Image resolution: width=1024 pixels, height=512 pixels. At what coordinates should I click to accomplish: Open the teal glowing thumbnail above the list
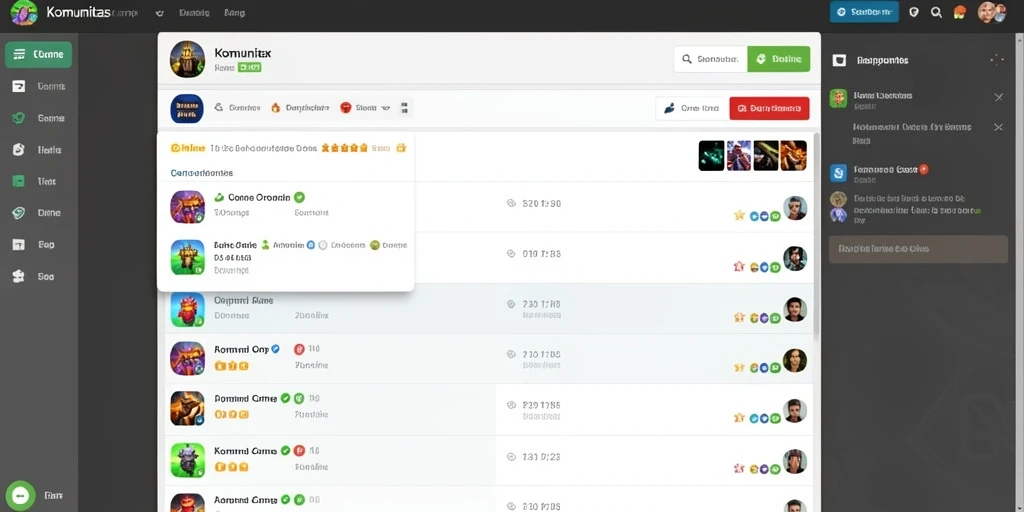point(711,155)
